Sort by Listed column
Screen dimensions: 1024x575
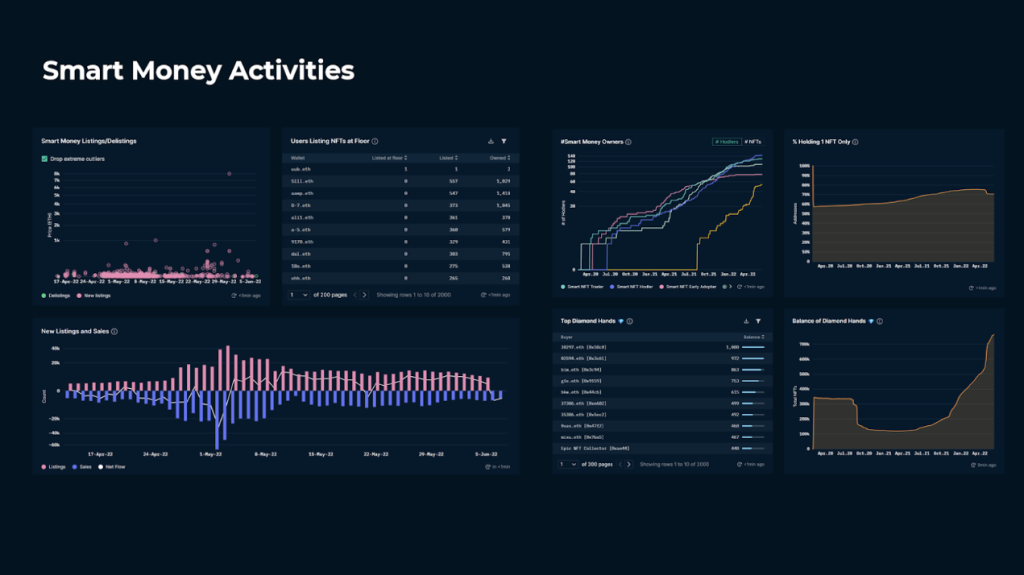[448, 158]
